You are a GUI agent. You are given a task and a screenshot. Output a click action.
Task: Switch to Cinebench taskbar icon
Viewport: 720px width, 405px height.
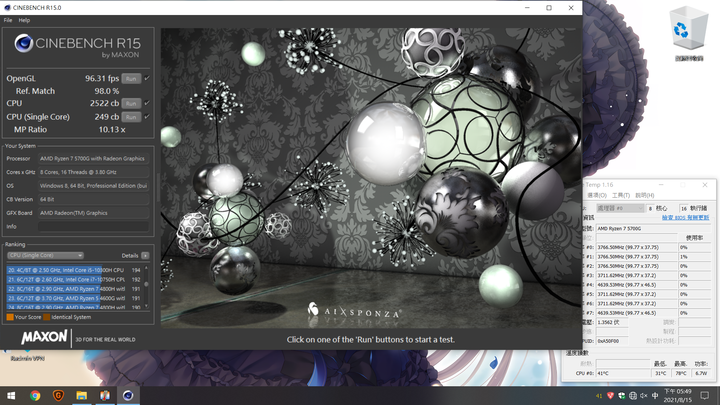[x=128, y=395]
